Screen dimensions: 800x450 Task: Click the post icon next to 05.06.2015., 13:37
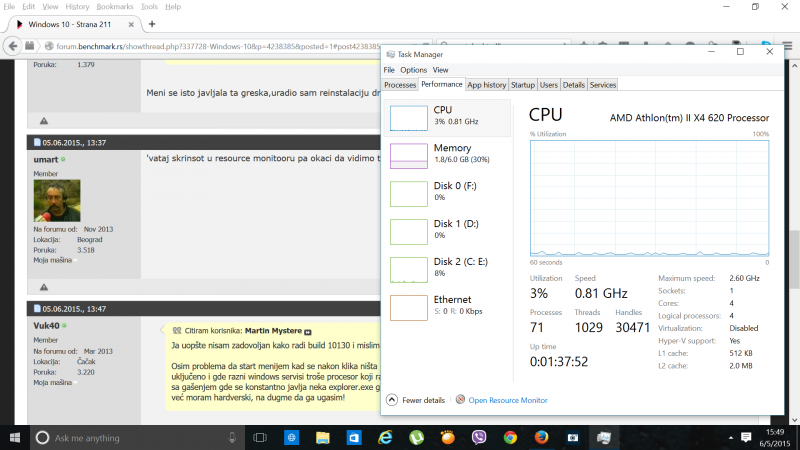click(x=37, y=142)
